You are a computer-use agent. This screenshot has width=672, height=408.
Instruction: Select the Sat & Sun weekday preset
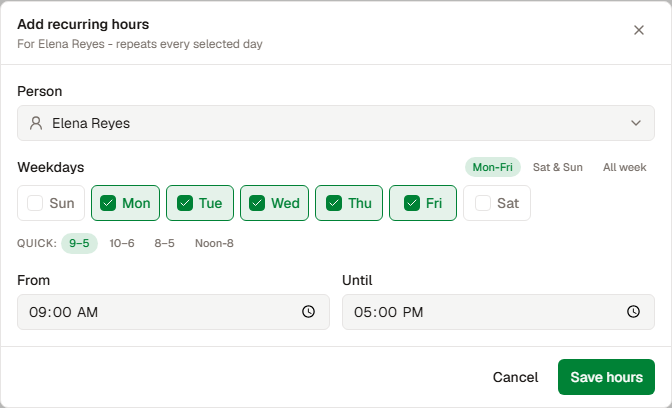click(558, 167)
